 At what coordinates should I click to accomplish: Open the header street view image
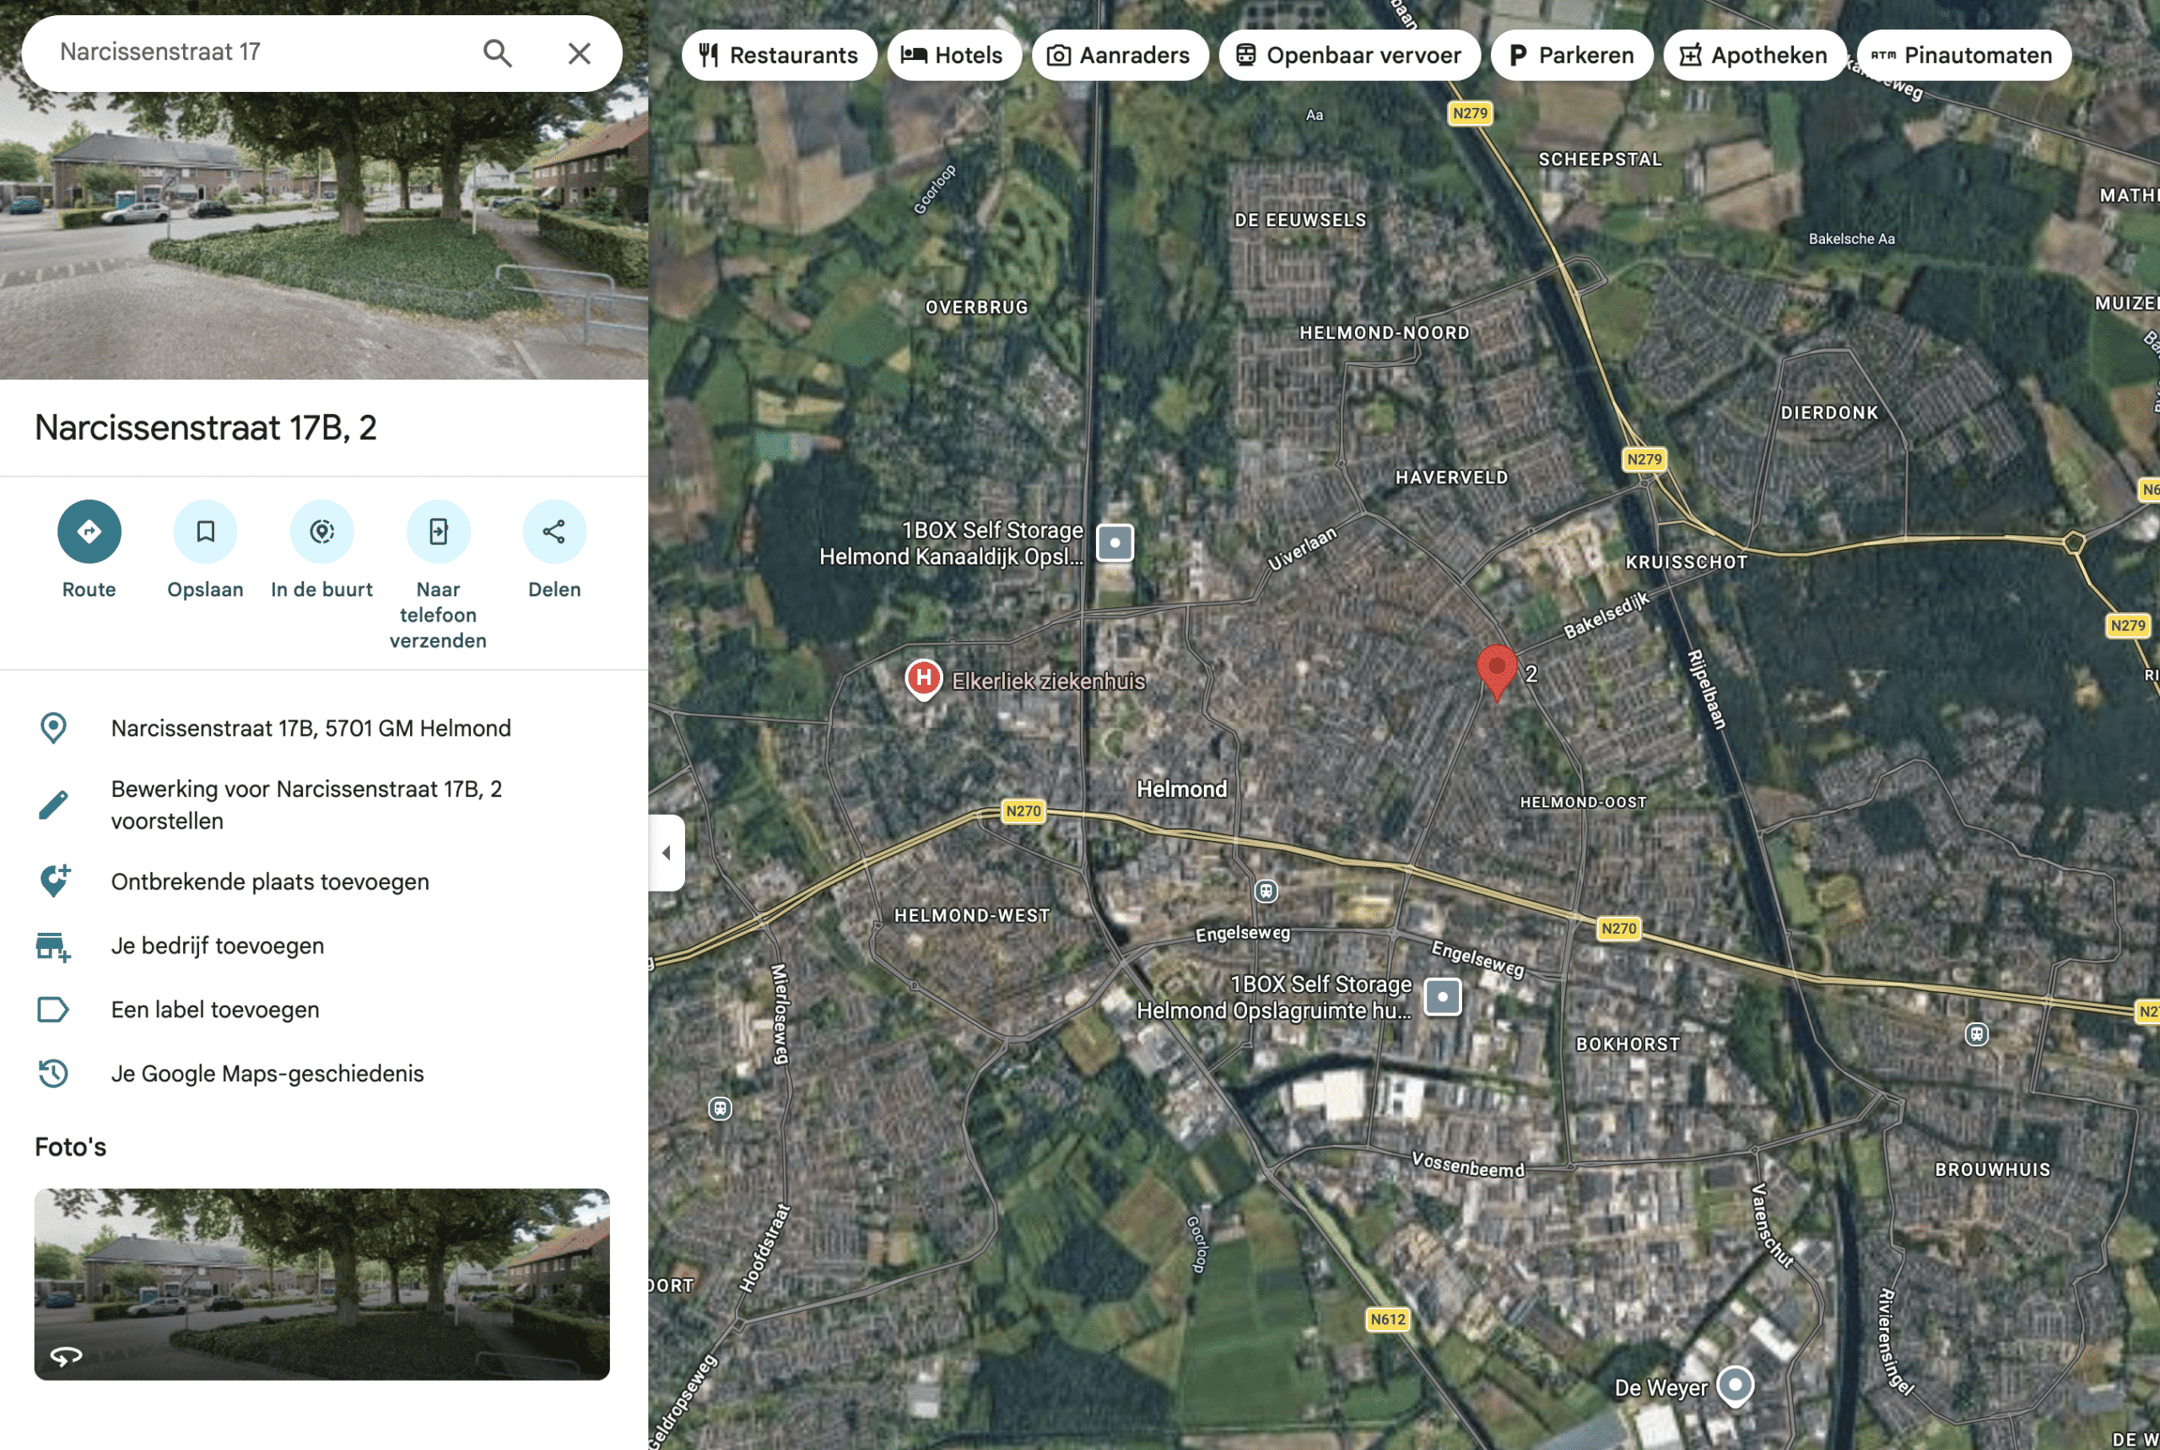coord(324,236)
